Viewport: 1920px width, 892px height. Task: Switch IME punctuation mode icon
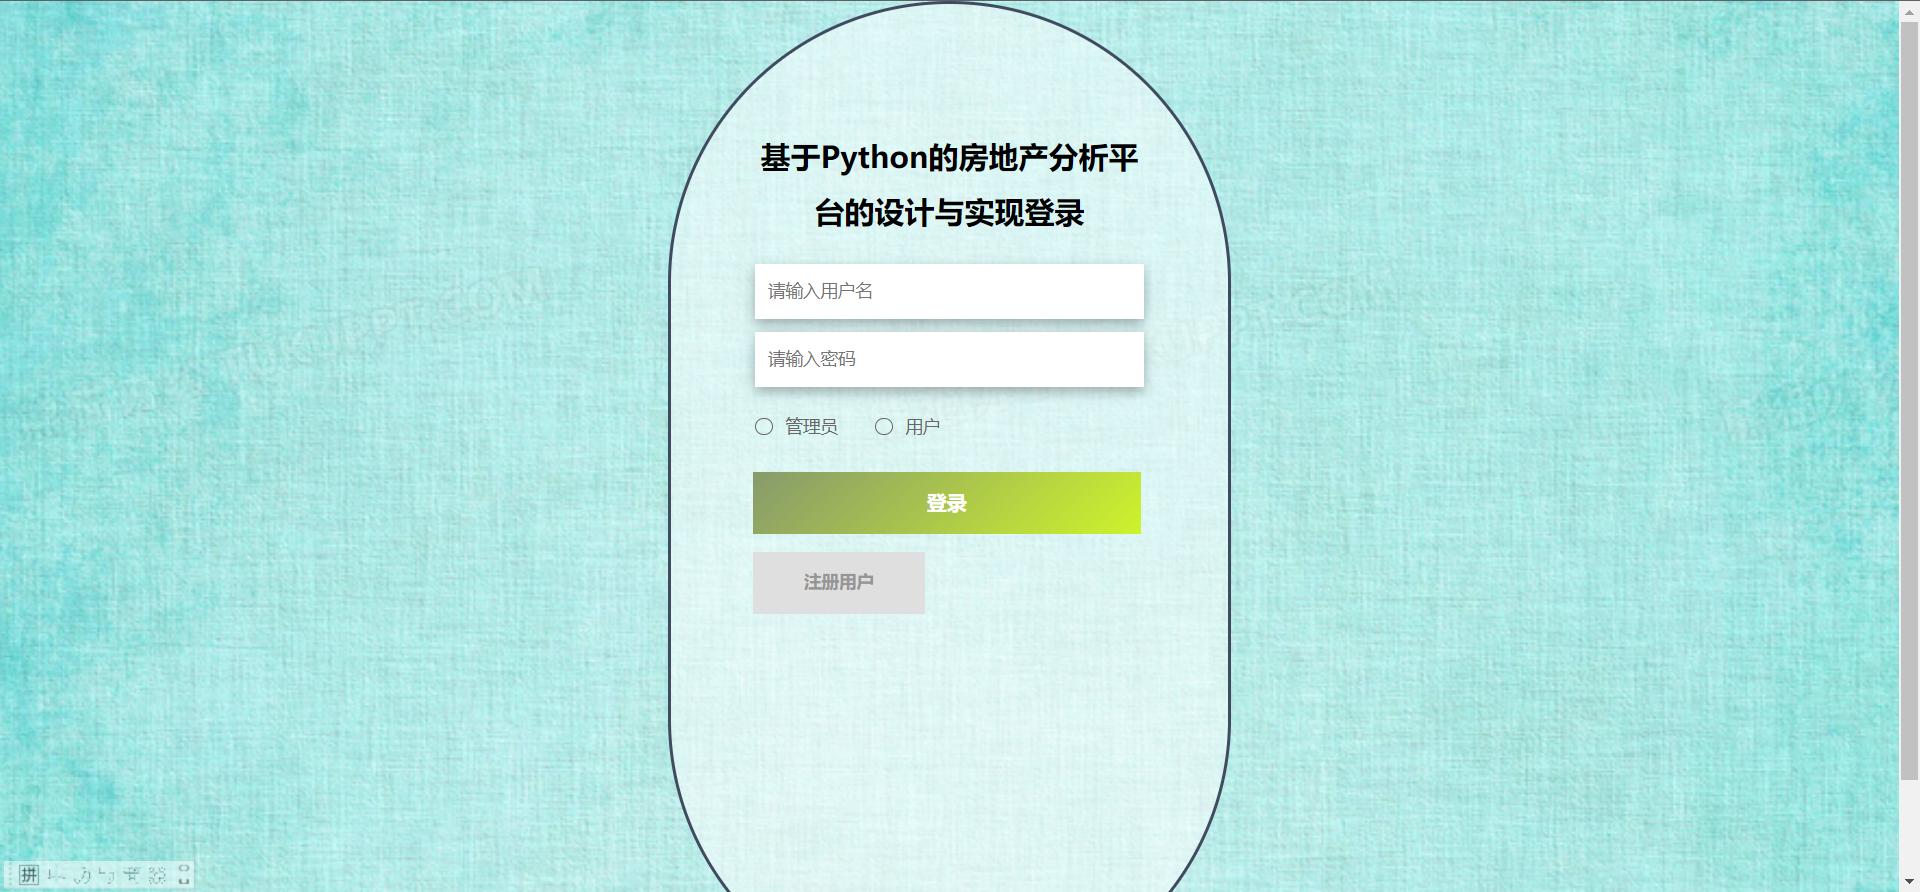(x=106, y=876)
